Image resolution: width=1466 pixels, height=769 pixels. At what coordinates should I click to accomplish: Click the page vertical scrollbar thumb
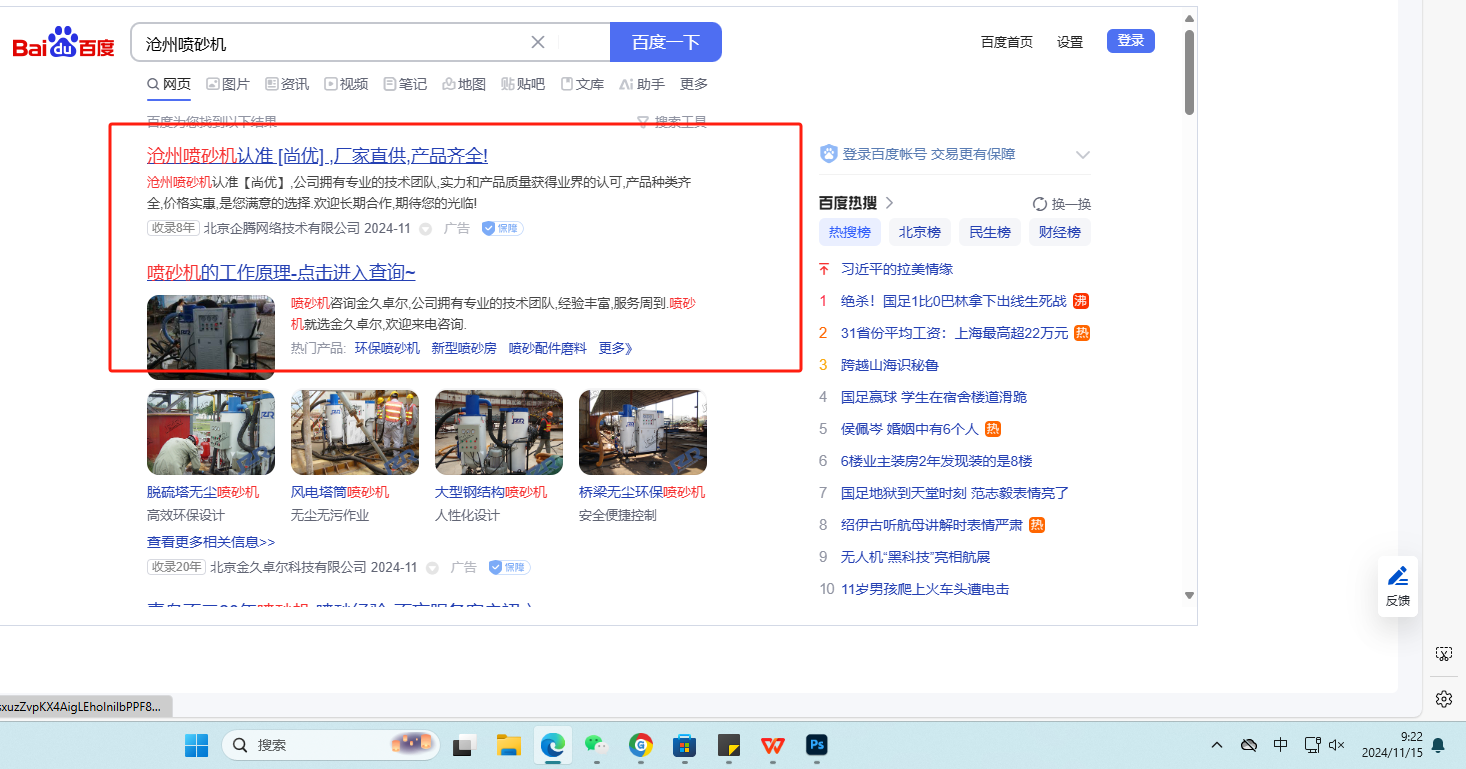(x=1189, y=72)
